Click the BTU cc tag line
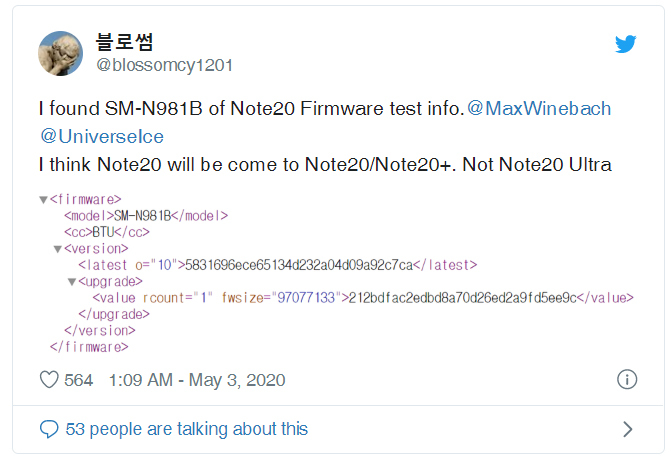Image resolution: width=671 pixels, height=461 pixels. 106,232
